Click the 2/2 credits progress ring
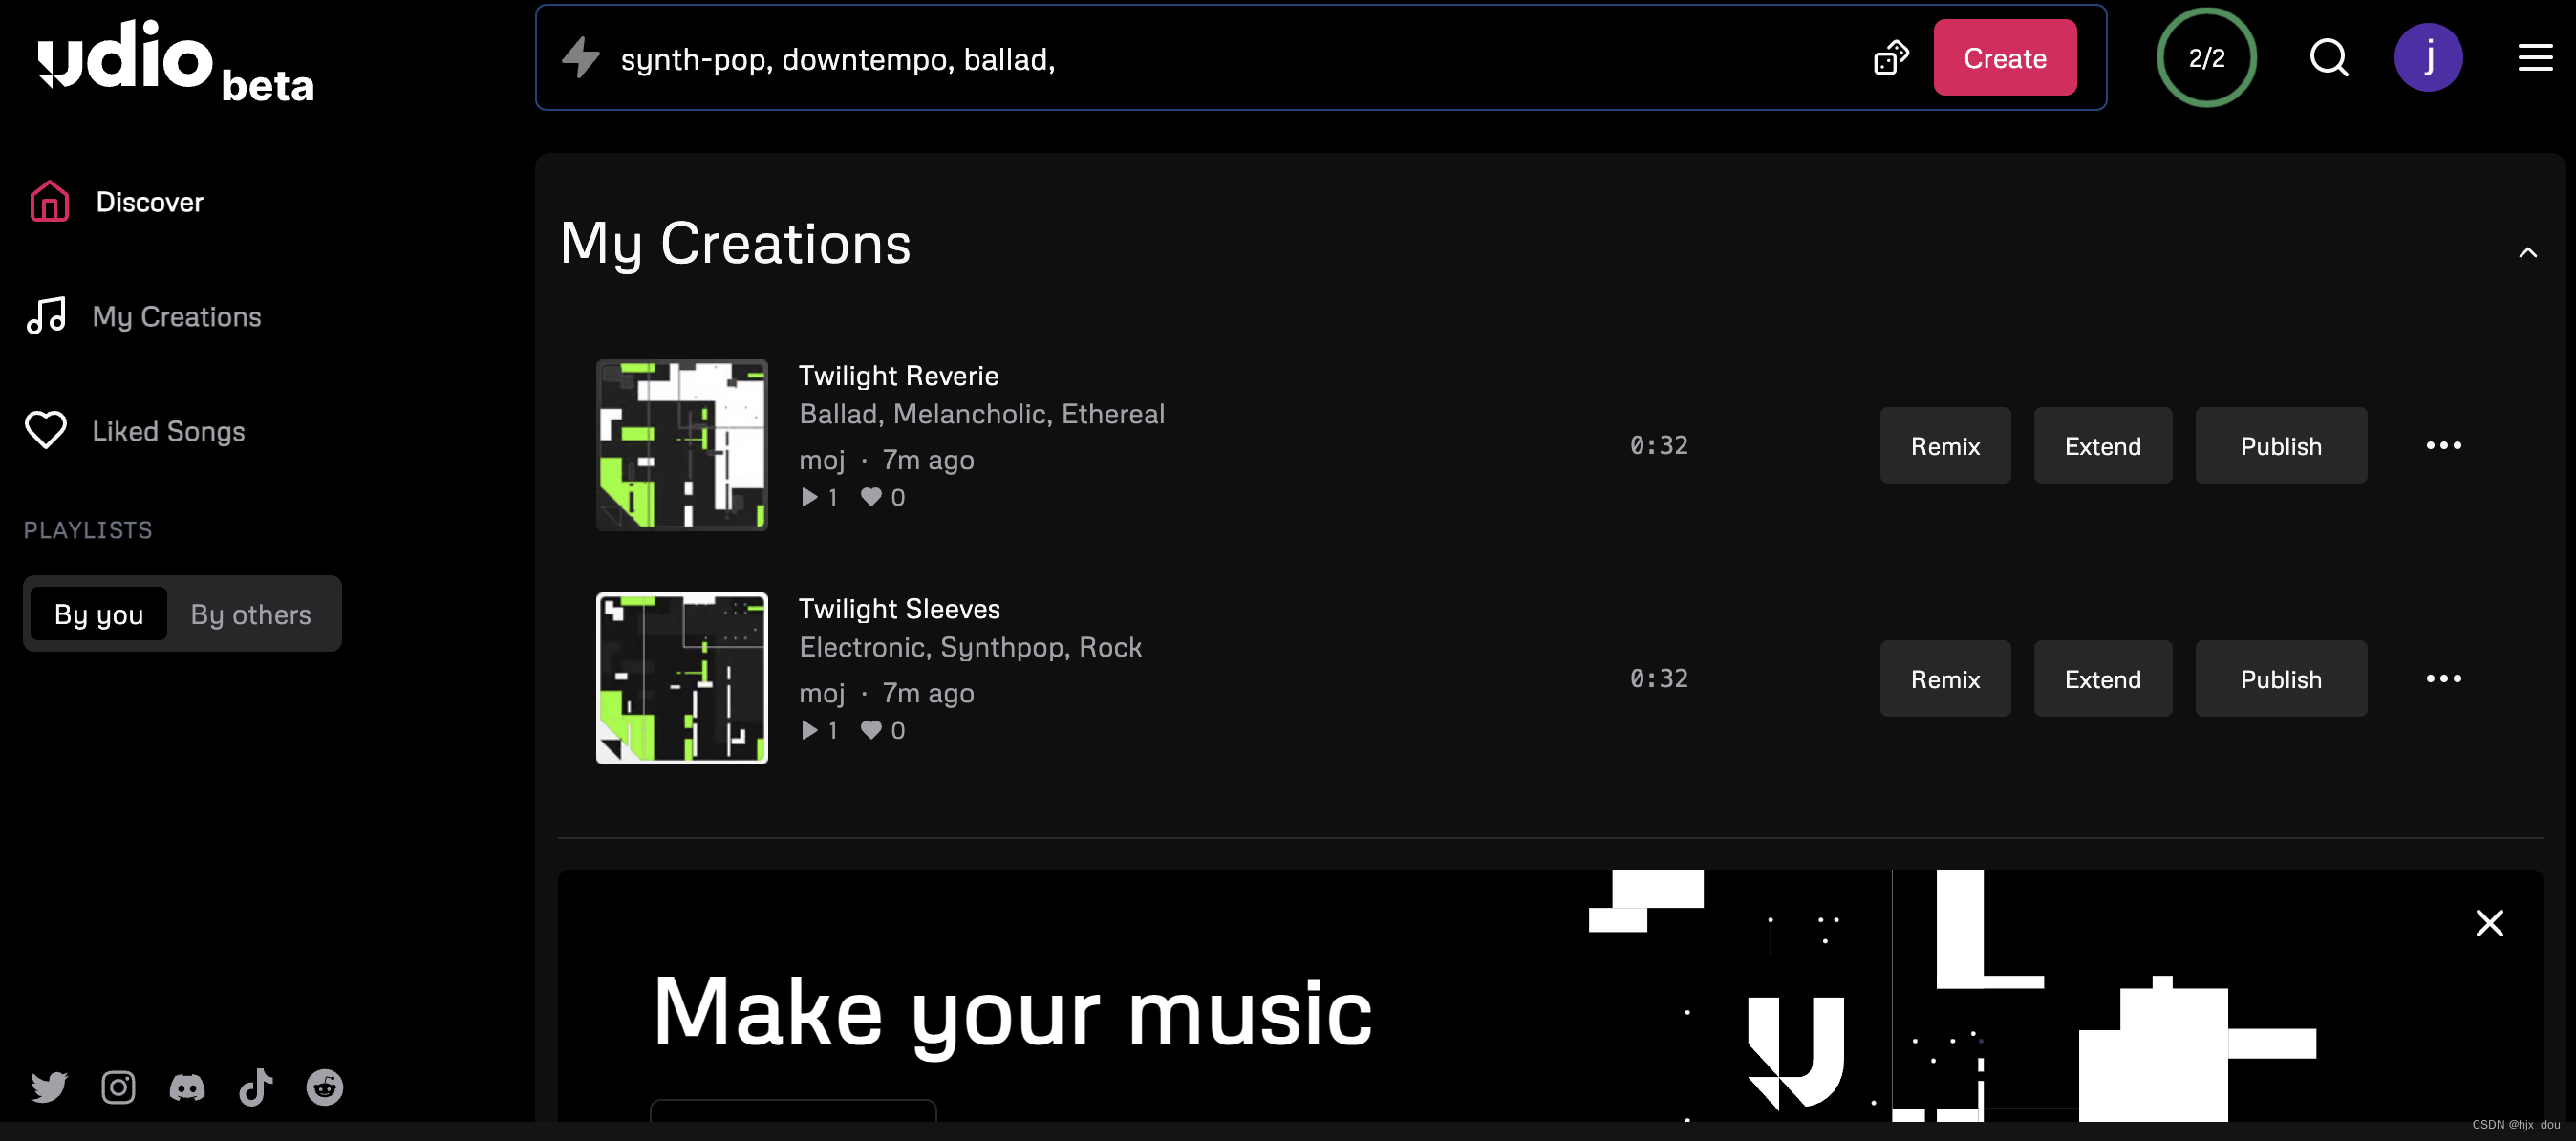The height and width of the screenshot is (1141, 2576). tap(2206, 58)
